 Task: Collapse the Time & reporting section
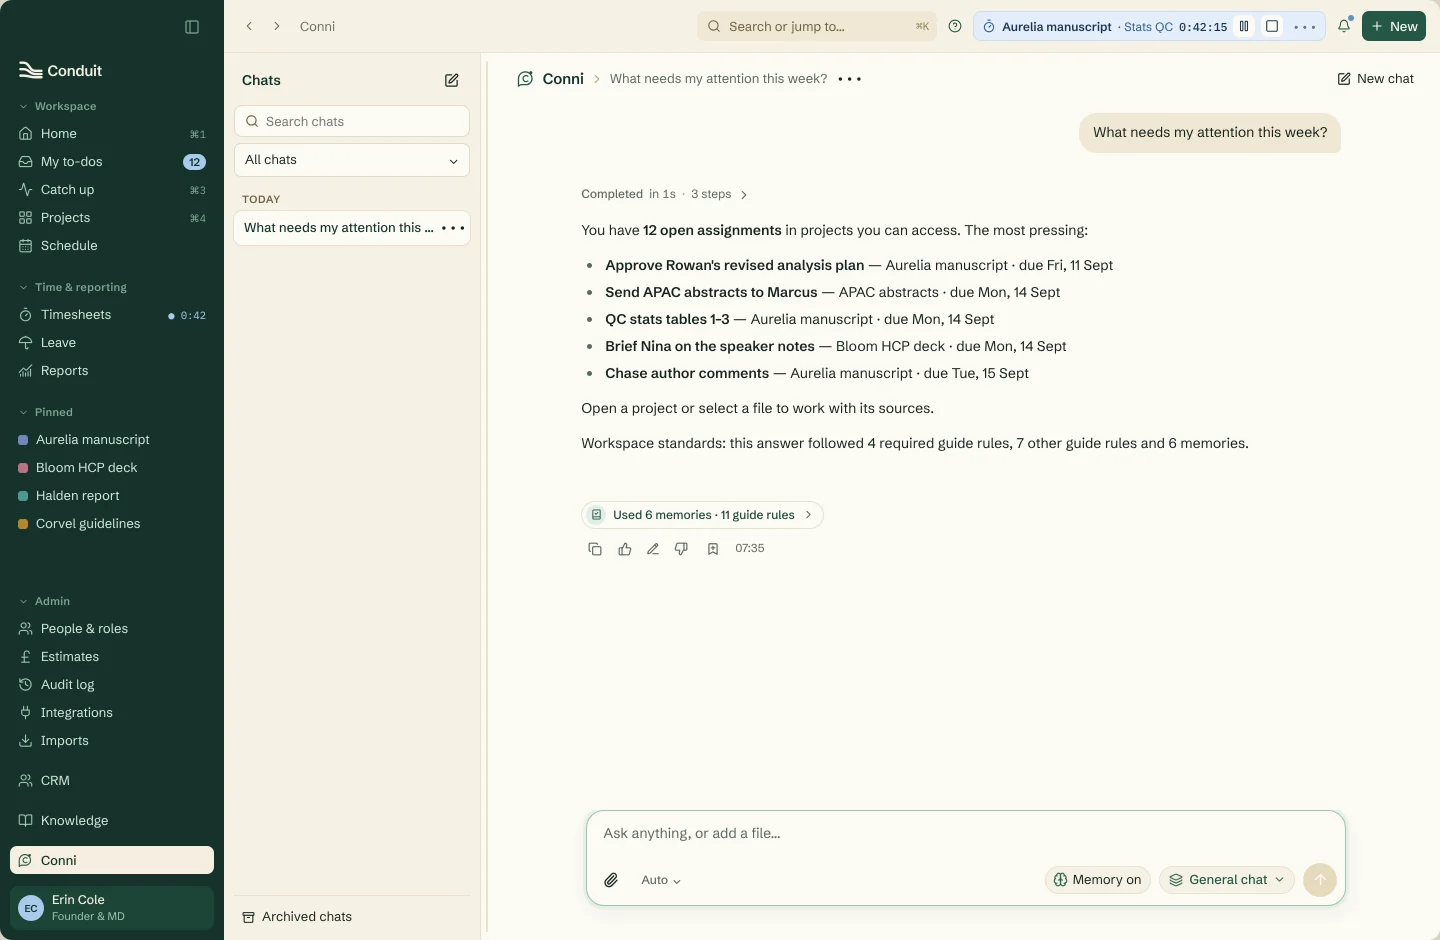pyautogui.click(x=73, y=287)
